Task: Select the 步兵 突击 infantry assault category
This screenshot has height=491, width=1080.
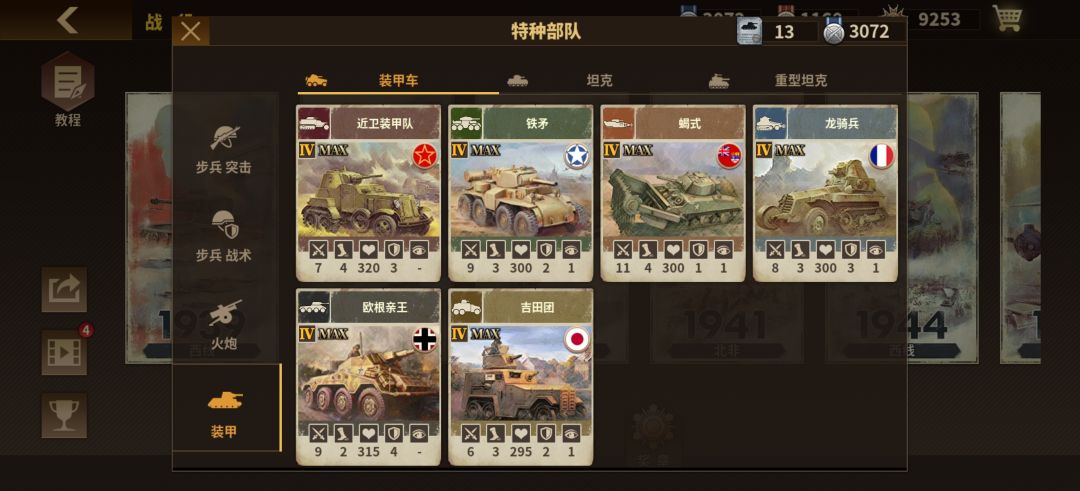Action: 224,147
